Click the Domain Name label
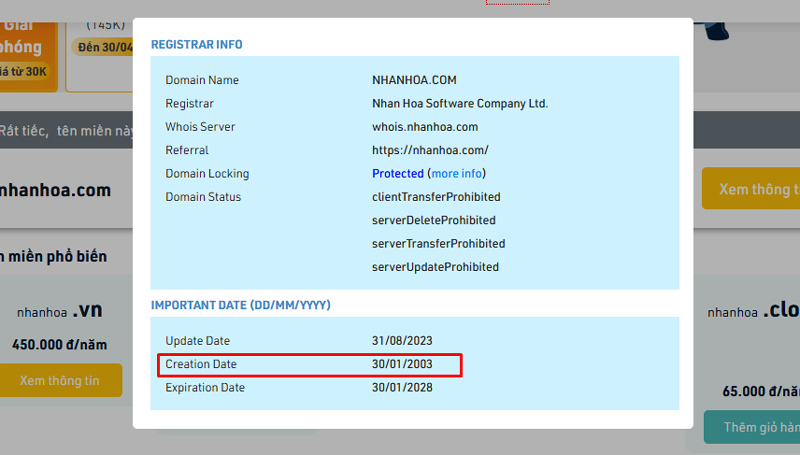This screenshot has width=800, height=455. (202, 80)
